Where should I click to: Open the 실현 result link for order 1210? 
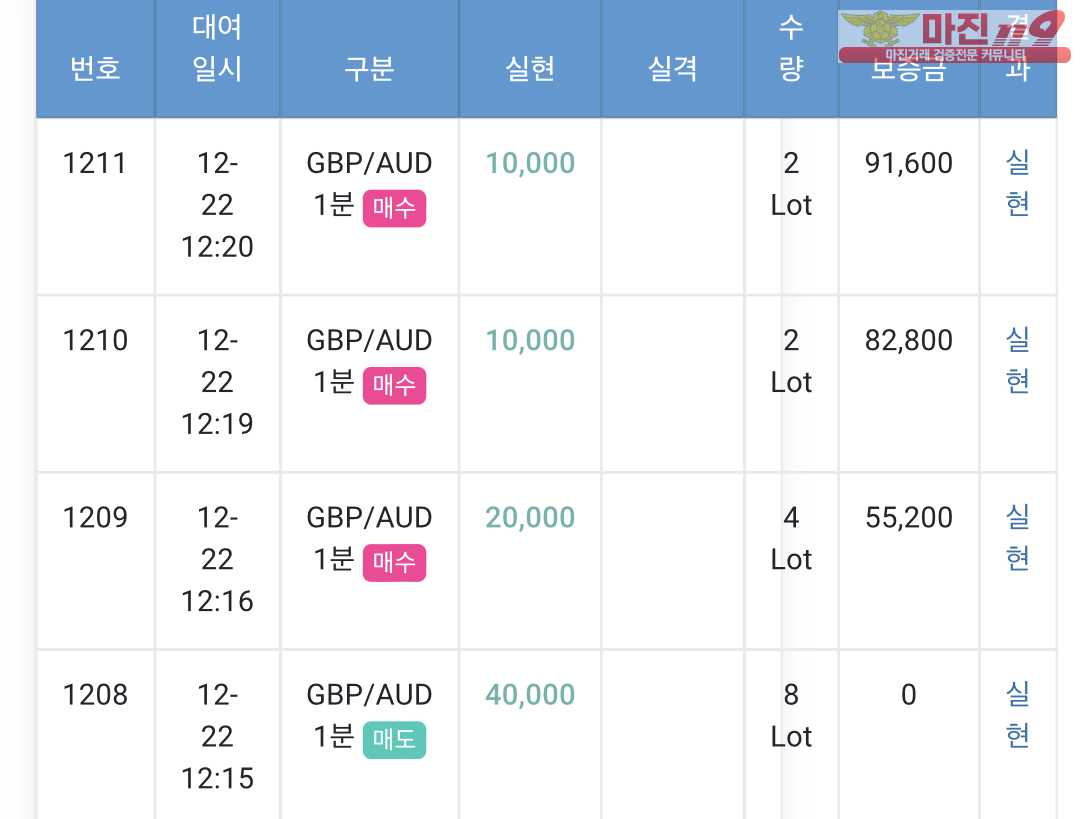1017,361
